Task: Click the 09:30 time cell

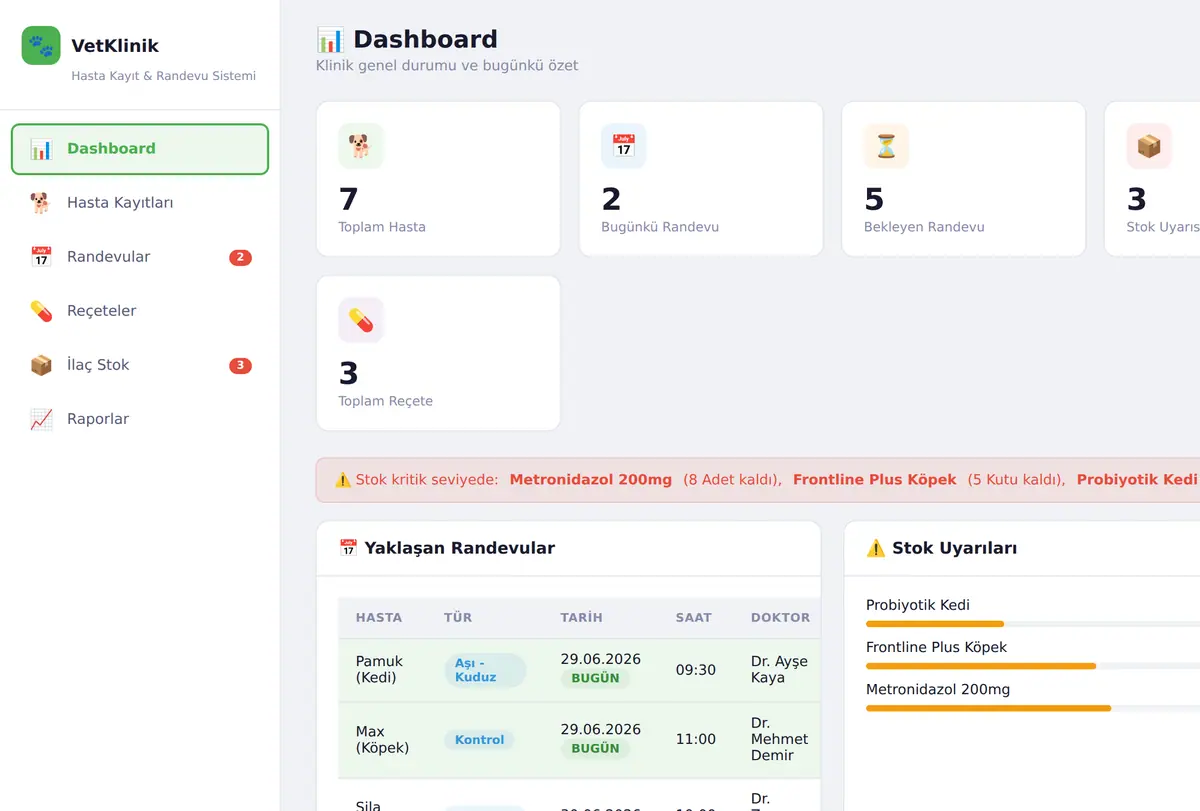Action: coord(696,670)
